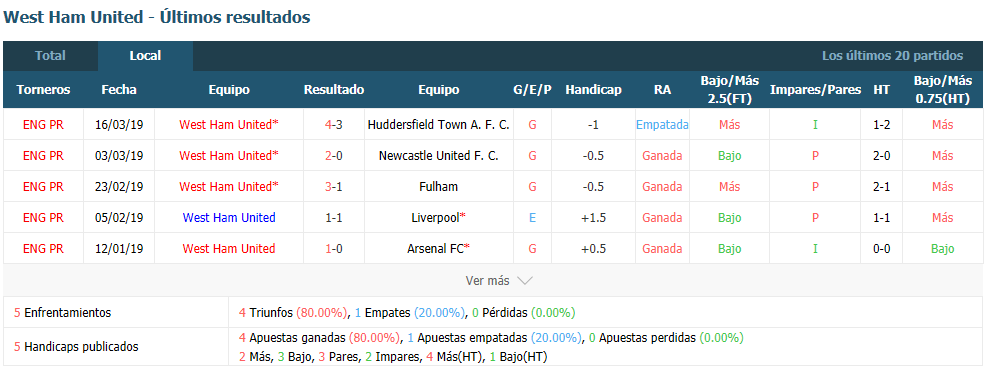Click the Handicap column header
Image resolution: width=989 pixels, height=372 pixels.
click(593, 90)
